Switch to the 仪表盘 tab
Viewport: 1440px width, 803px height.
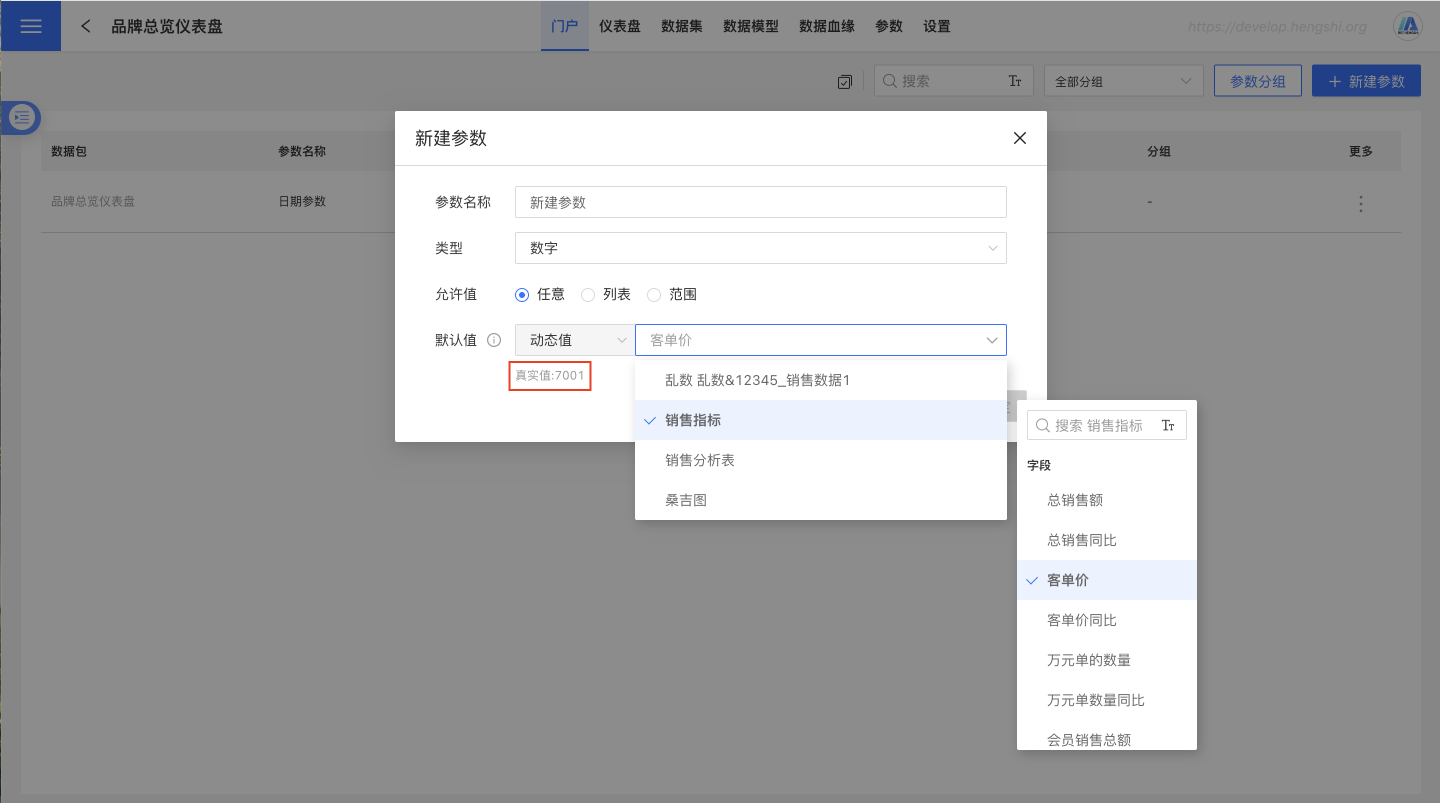point(619,26)
